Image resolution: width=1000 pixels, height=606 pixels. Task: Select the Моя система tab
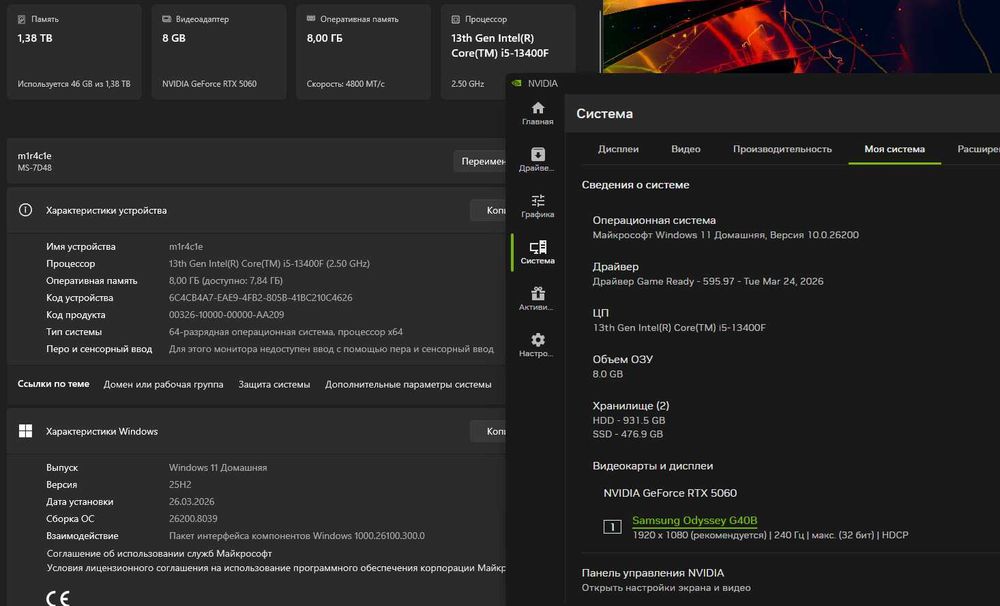(x=894, y=149)
